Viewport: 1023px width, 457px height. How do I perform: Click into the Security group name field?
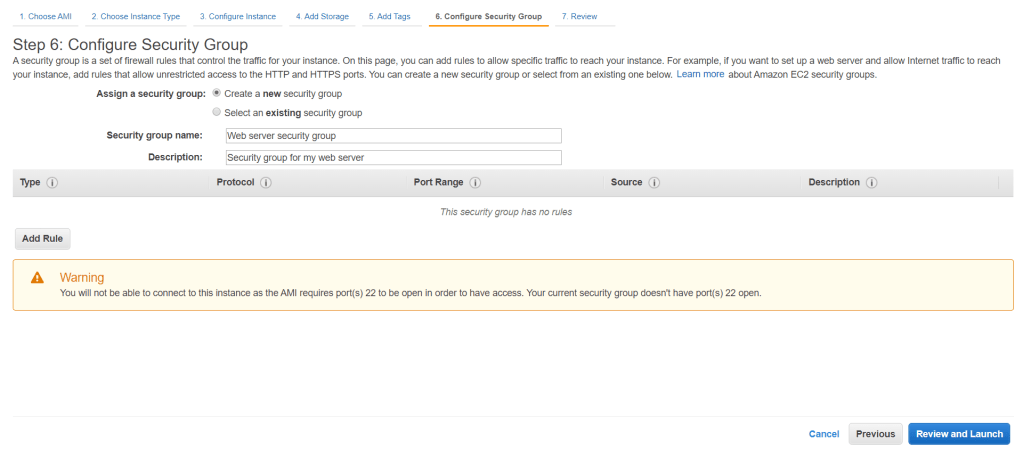(x=394, y=136)
